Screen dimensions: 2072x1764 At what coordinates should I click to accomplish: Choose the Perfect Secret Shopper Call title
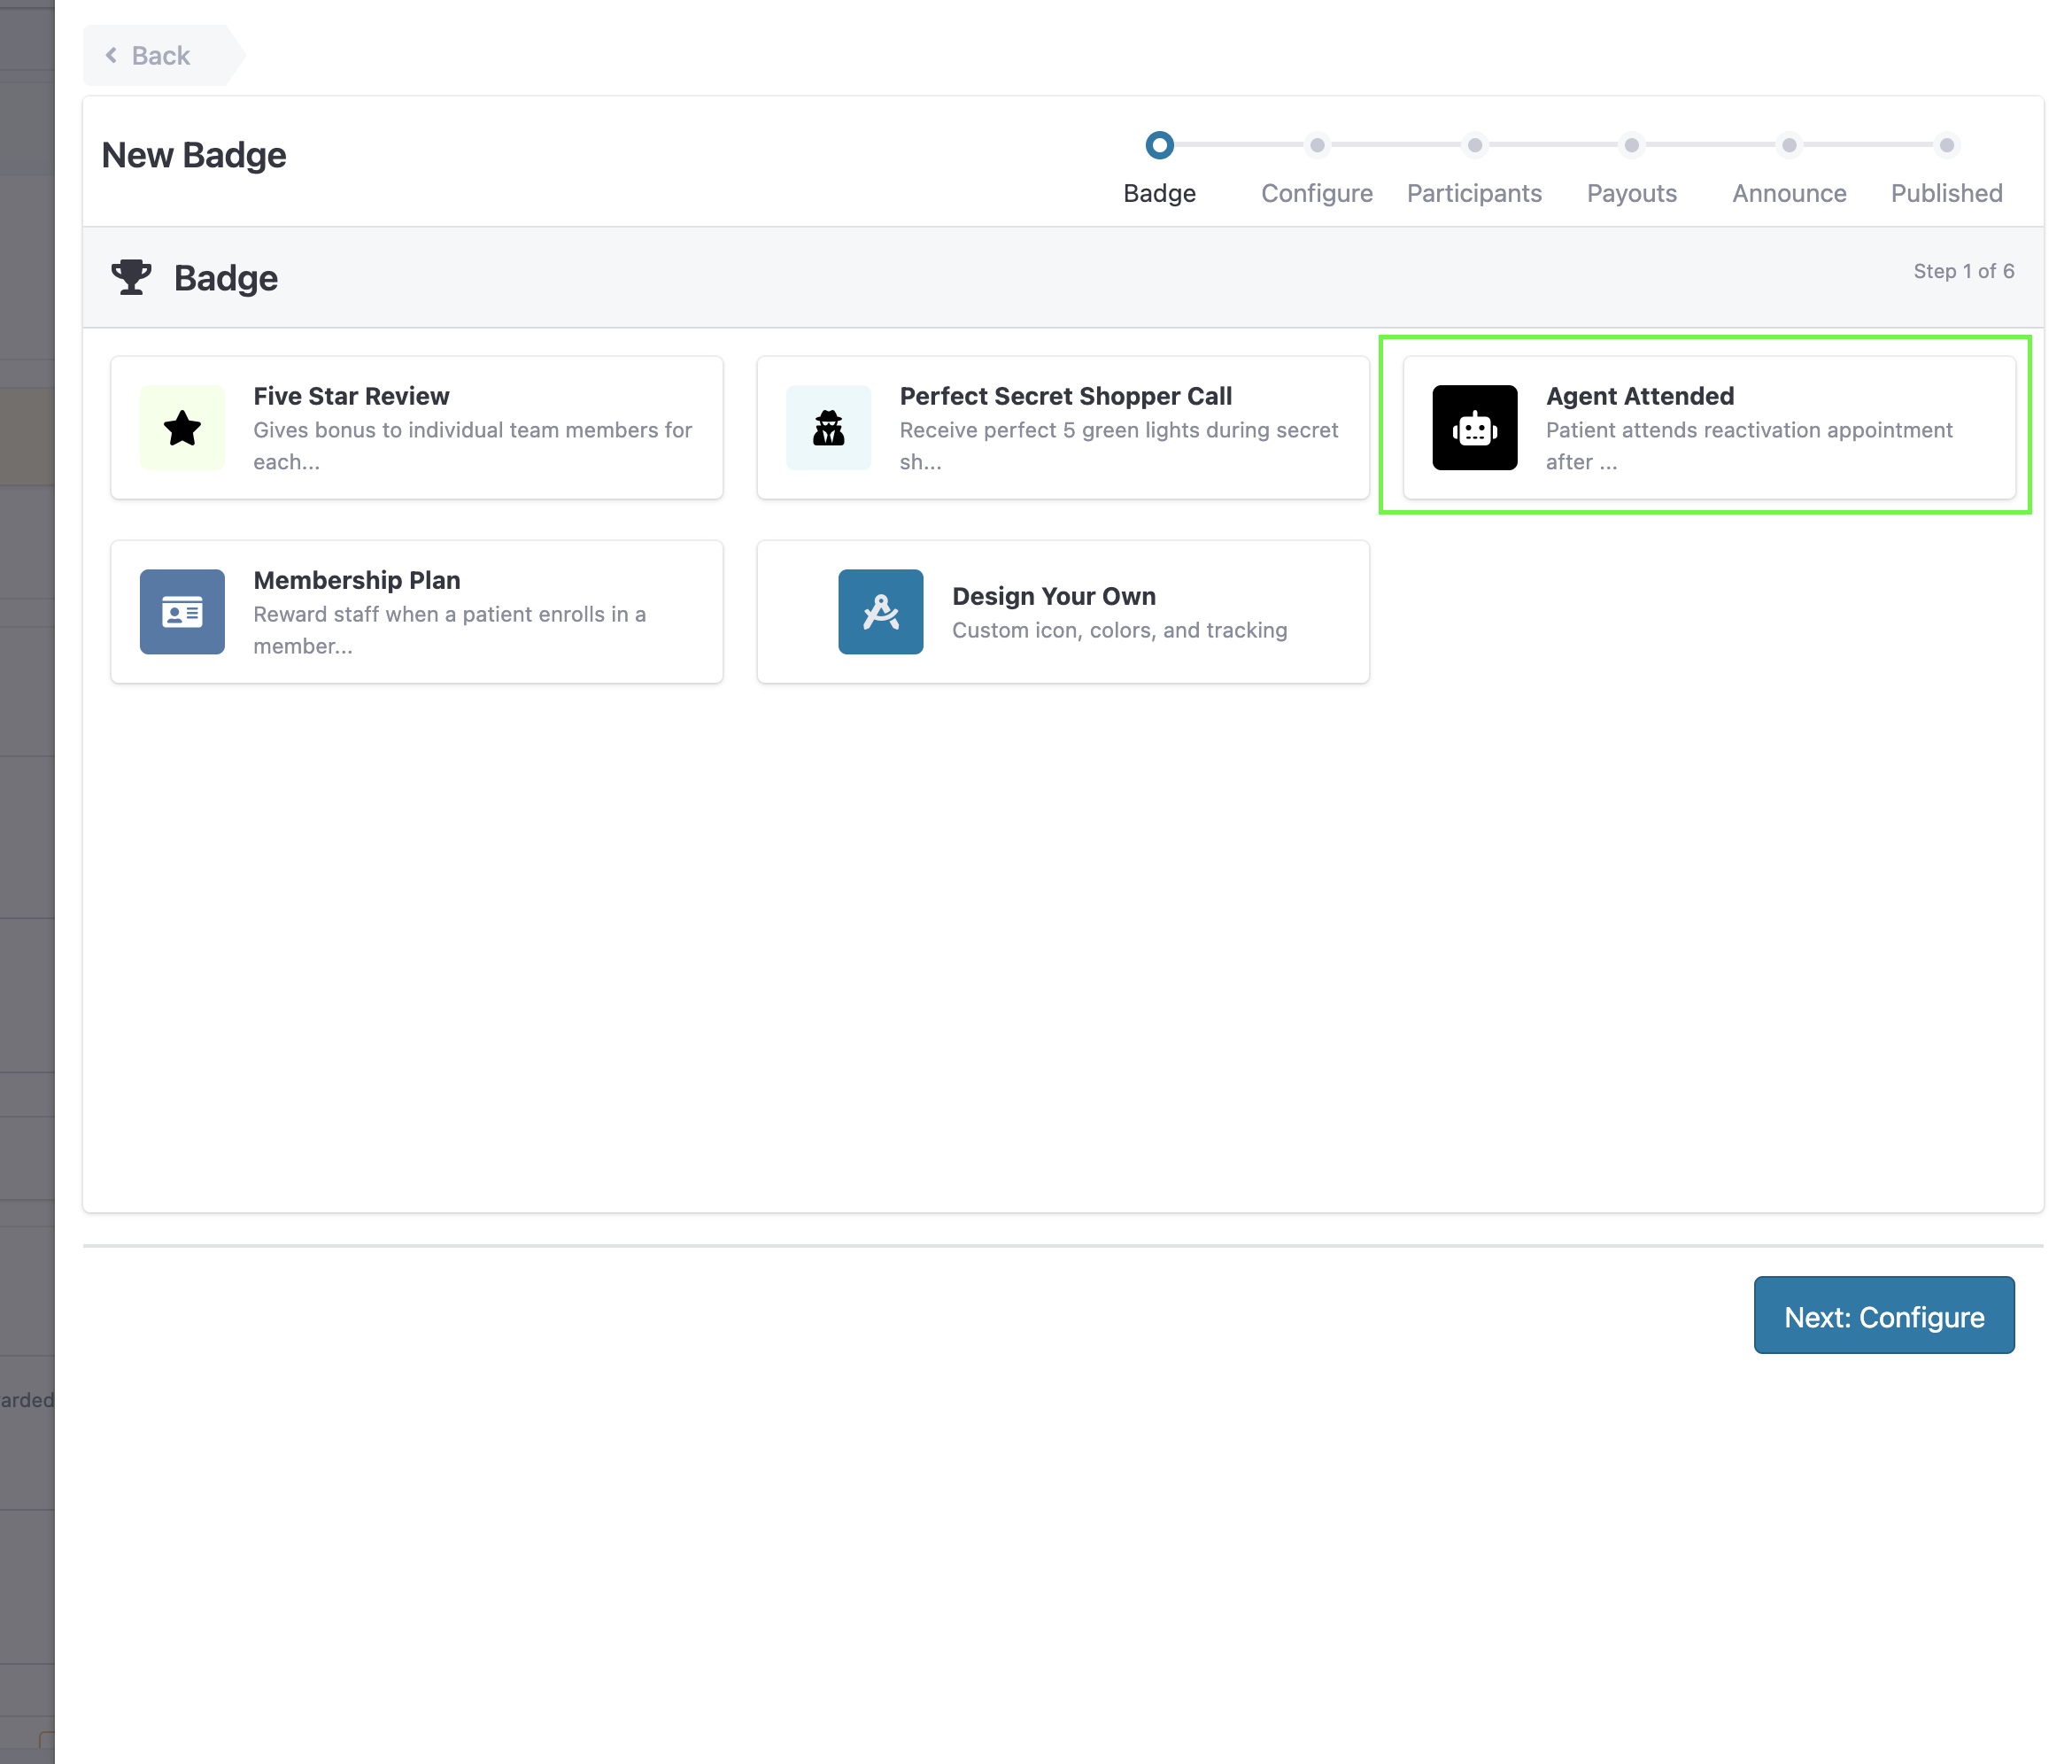[x=1065, y=396]
